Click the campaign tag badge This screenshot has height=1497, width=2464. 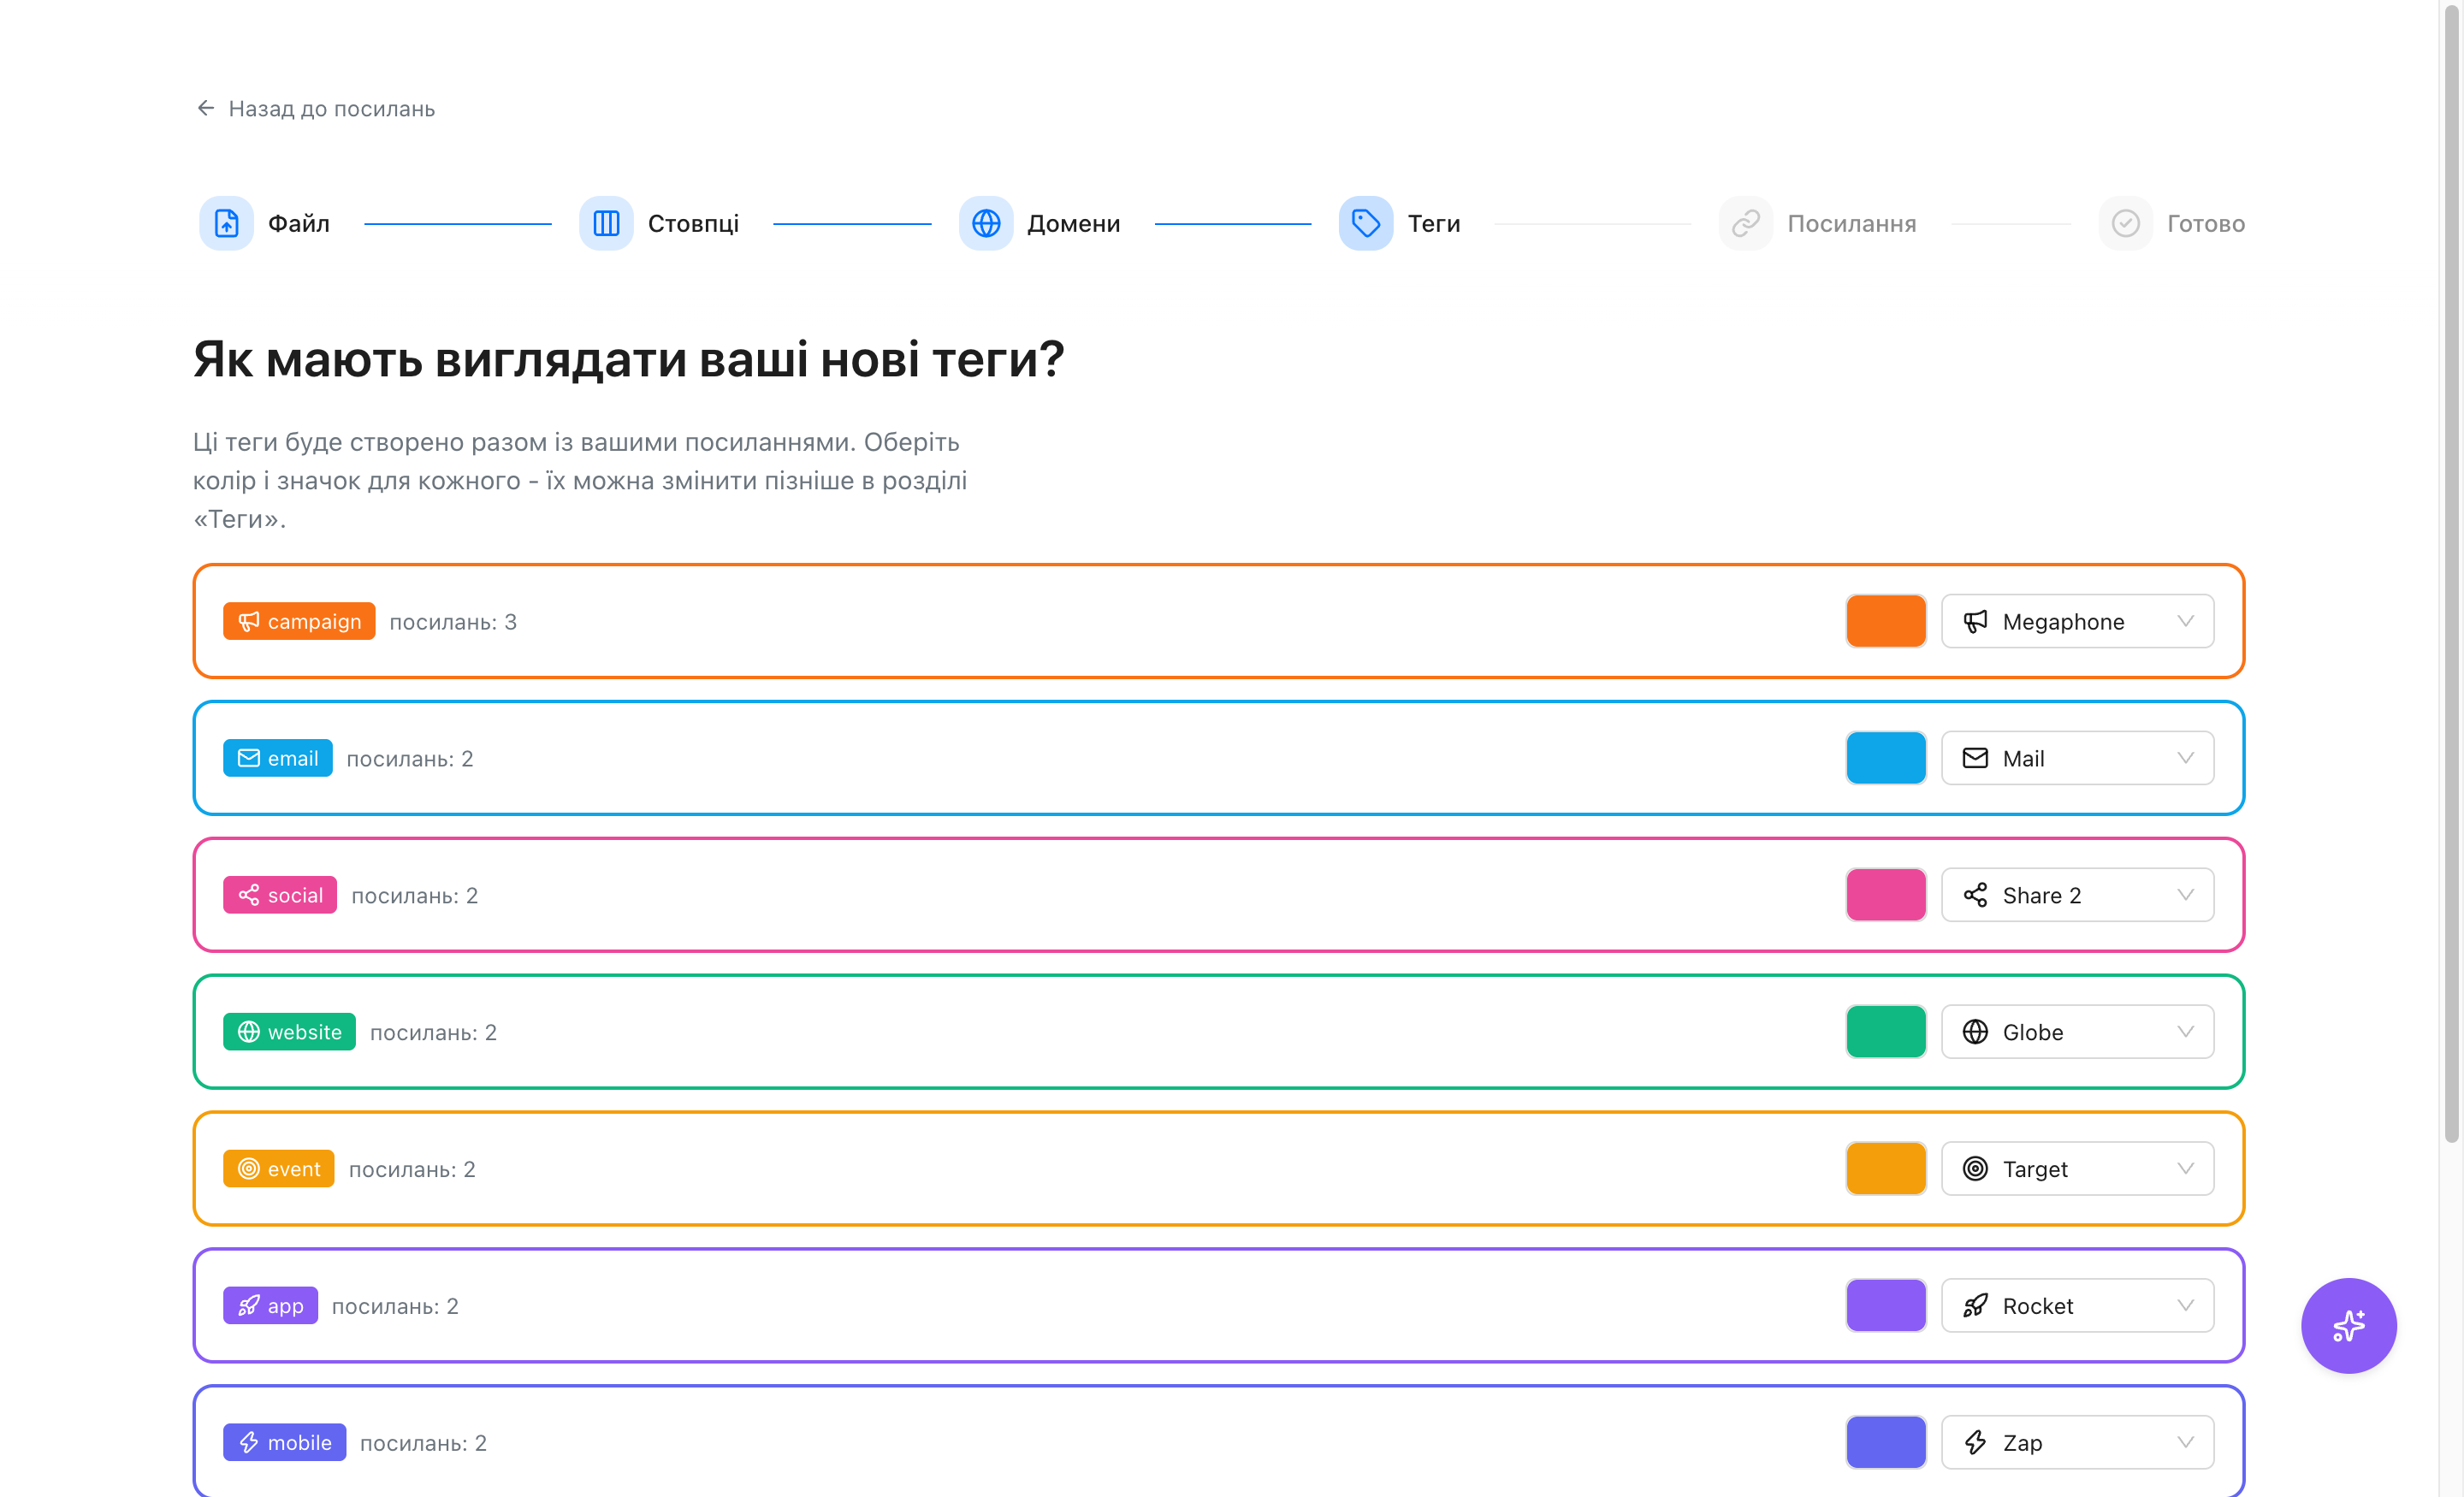coord(299,622)
